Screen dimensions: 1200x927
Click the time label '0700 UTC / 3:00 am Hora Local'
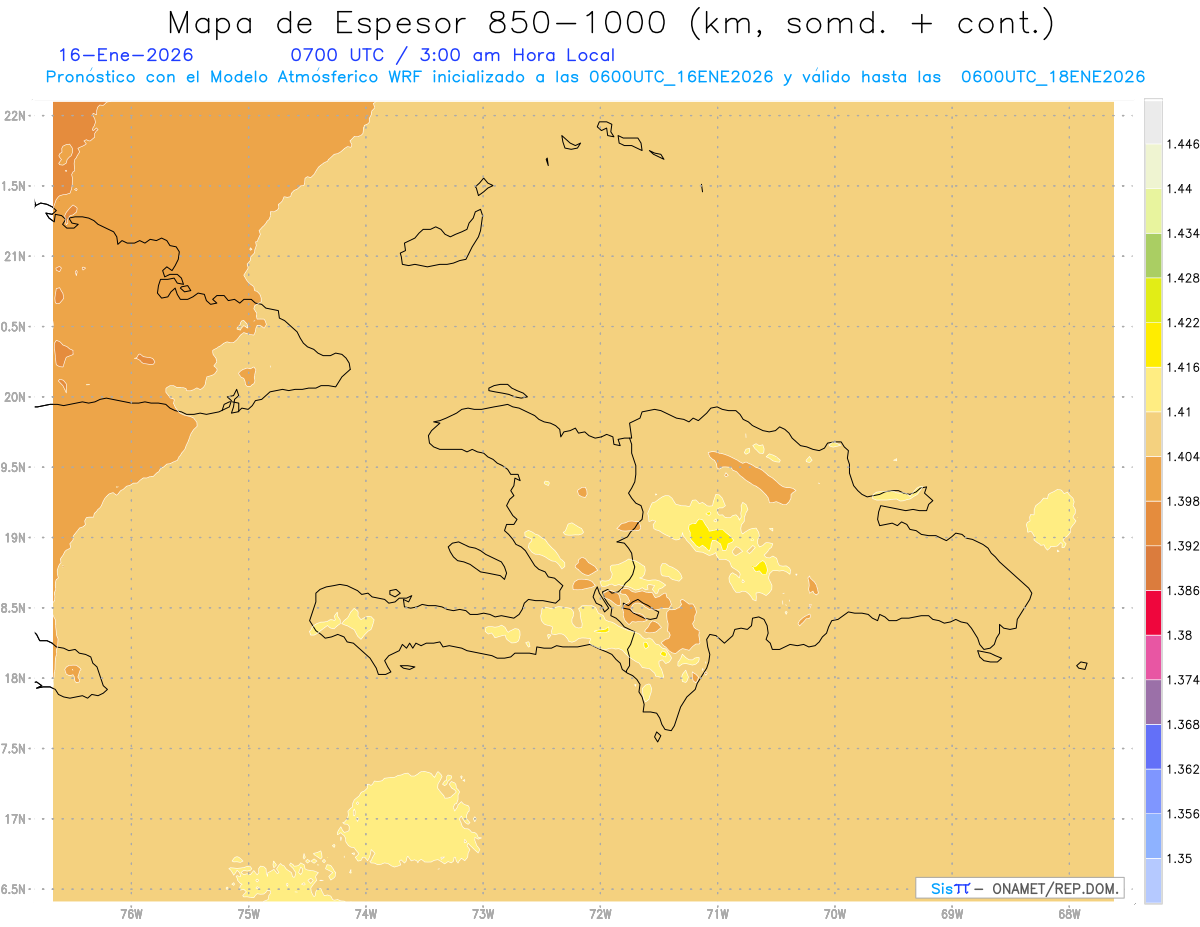click(452, 56)
